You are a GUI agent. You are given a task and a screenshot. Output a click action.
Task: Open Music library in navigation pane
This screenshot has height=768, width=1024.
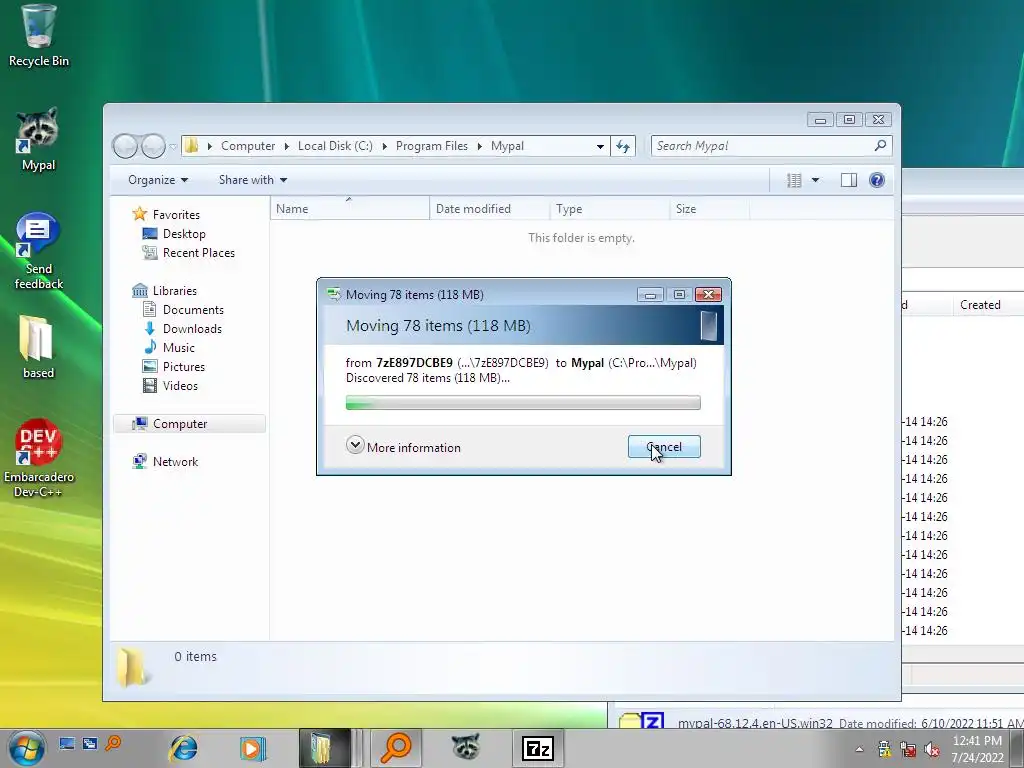(x=178, y=347)
